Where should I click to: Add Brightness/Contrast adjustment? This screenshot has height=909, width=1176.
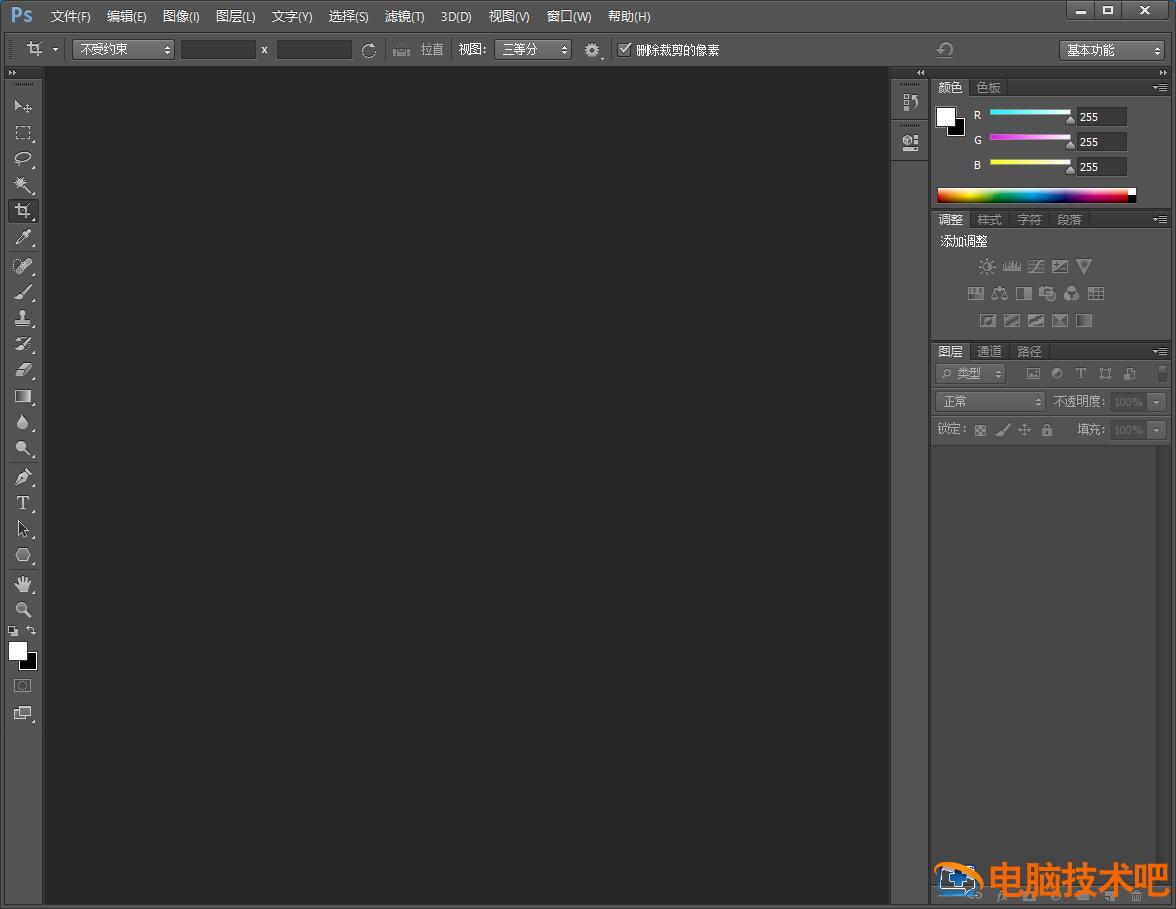(987, 266)
